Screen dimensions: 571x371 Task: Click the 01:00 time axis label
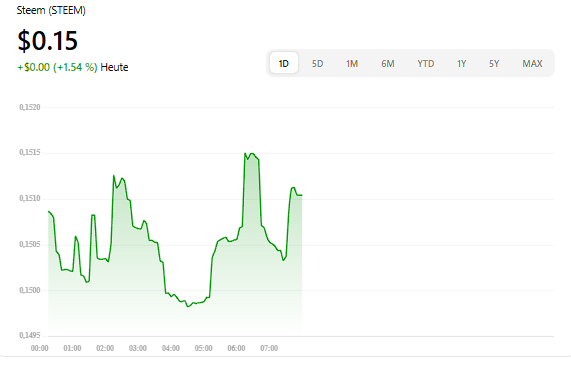click(72, 348)
